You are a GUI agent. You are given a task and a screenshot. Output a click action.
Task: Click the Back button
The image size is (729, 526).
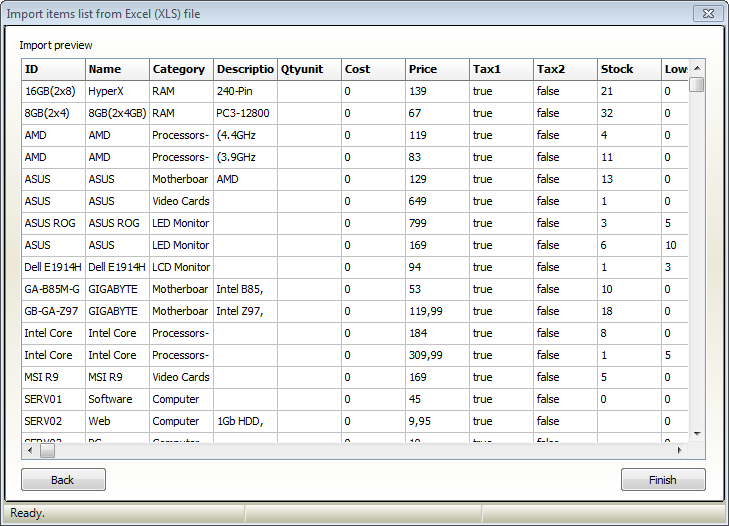tap(63, 479)
